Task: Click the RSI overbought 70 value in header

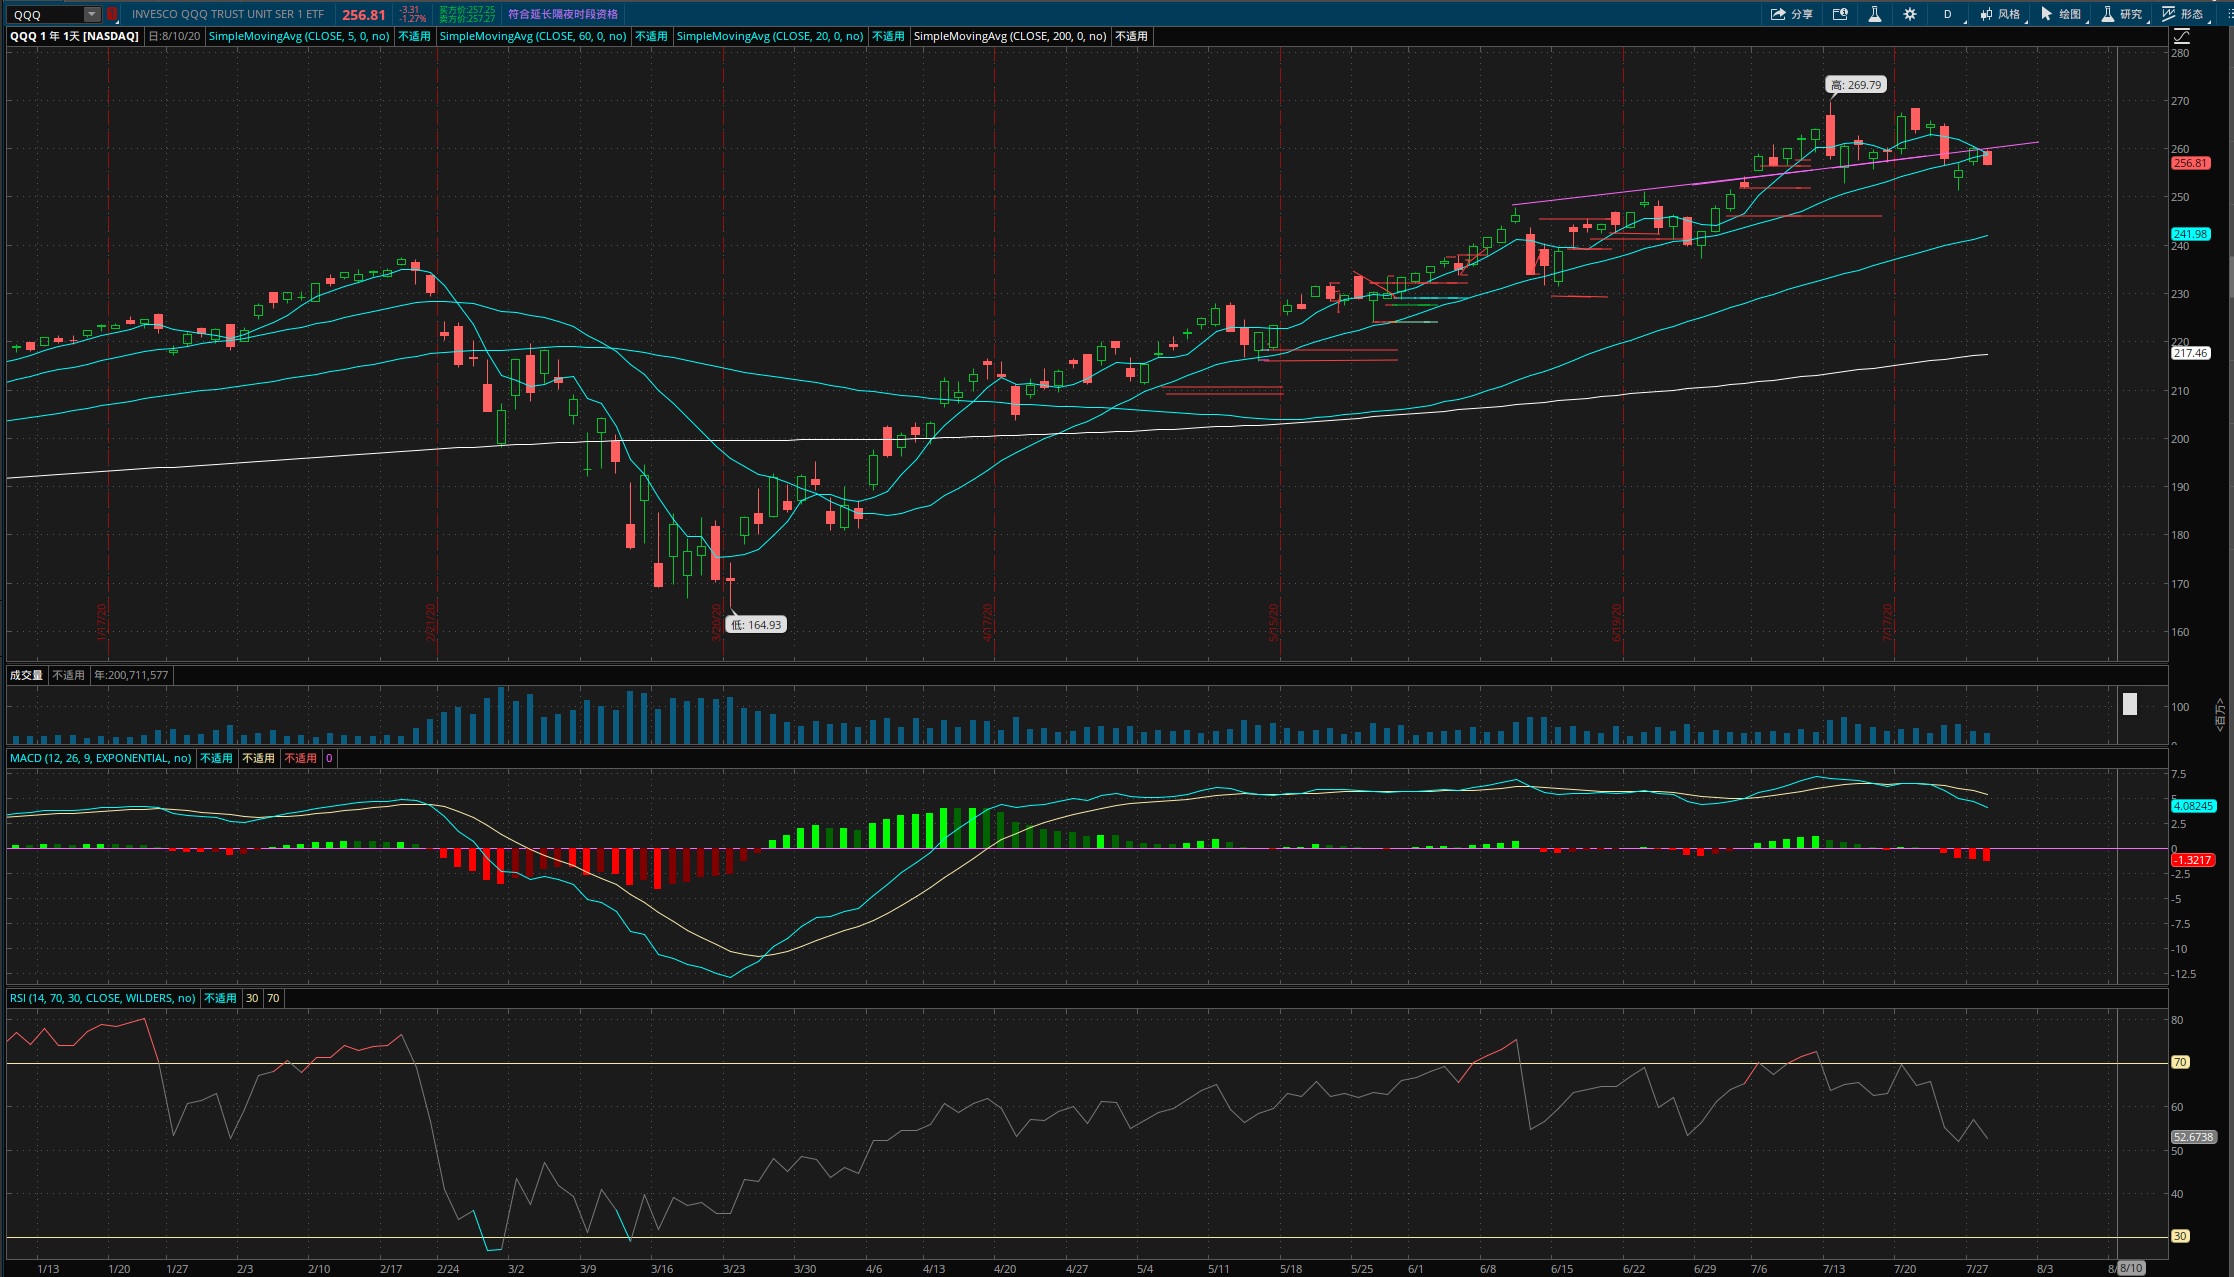Action: pyautogui.click(x=273, y=998)
